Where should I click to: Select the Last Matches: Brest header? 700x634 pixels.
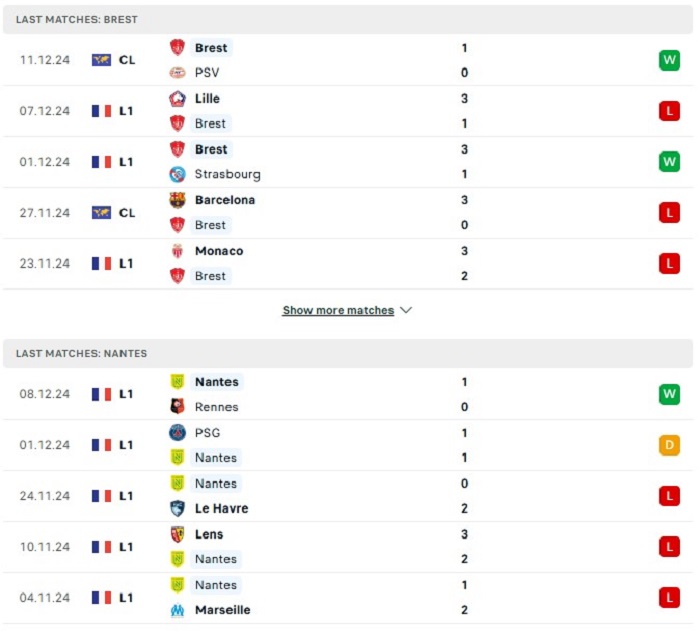click(348, 20)
